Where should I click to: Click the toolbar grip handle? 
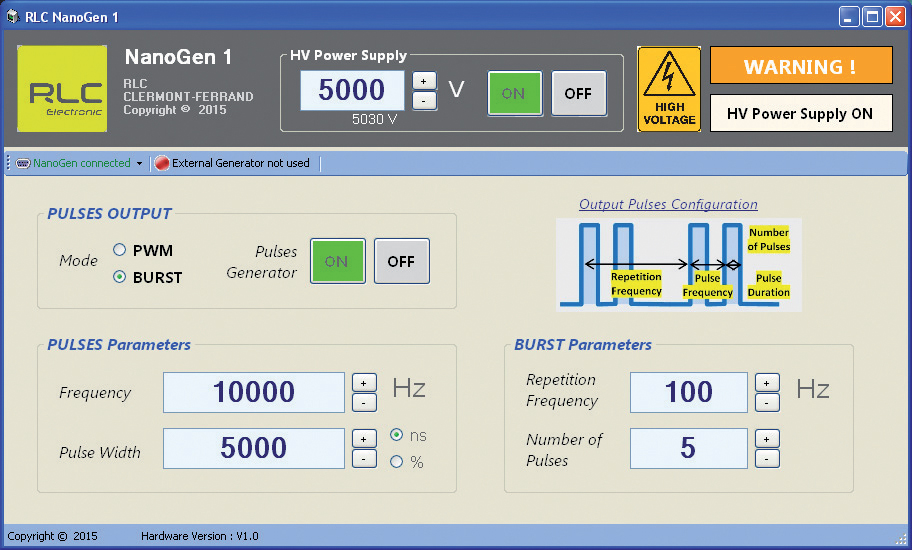pos(8,163)
